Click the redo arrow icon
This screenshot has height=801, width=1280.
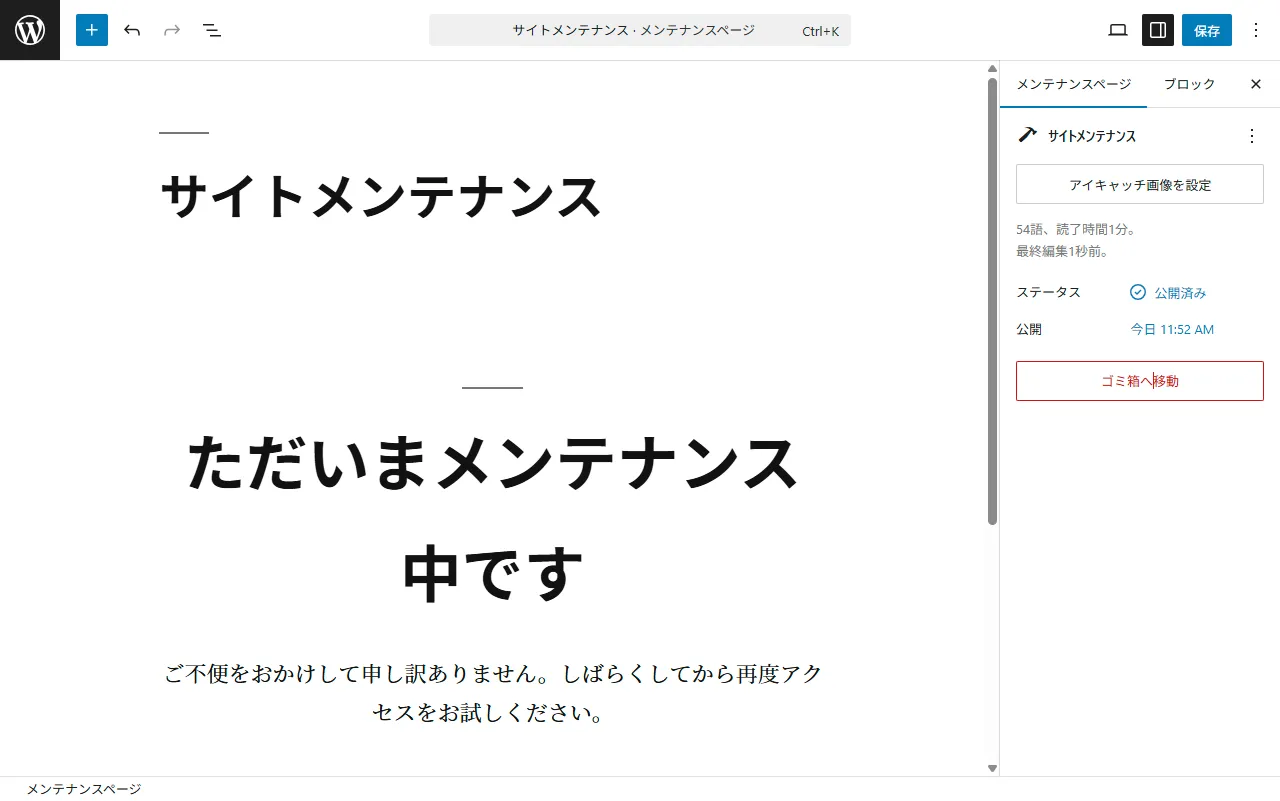172,30
